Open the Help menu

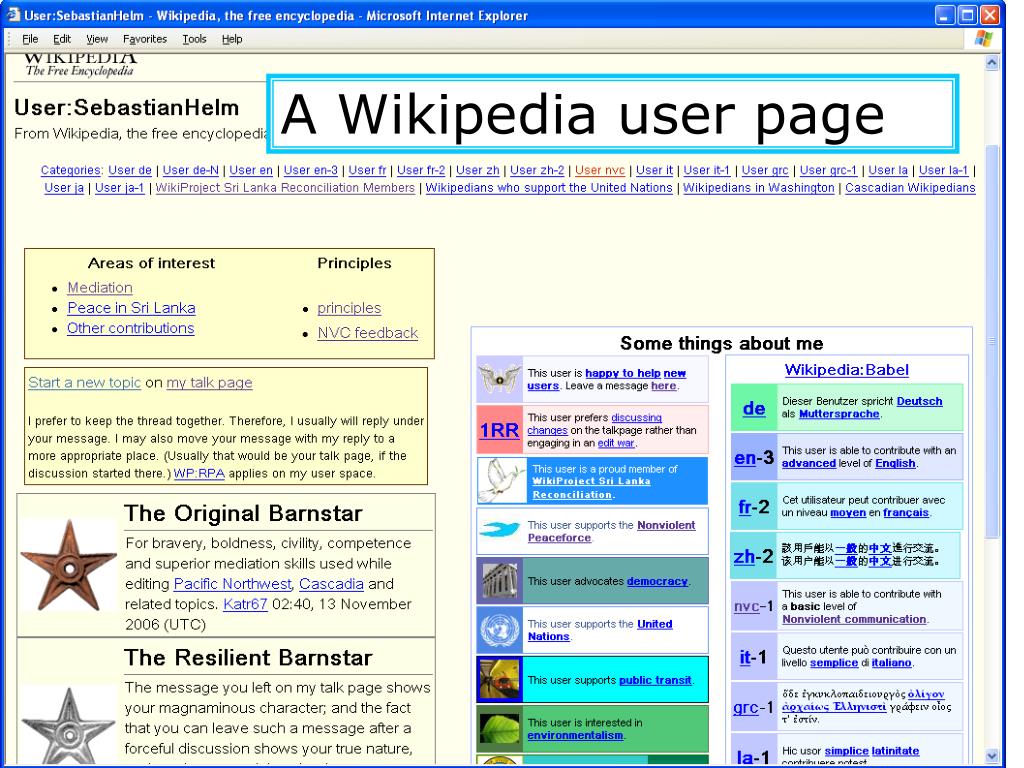pos(232,39)
